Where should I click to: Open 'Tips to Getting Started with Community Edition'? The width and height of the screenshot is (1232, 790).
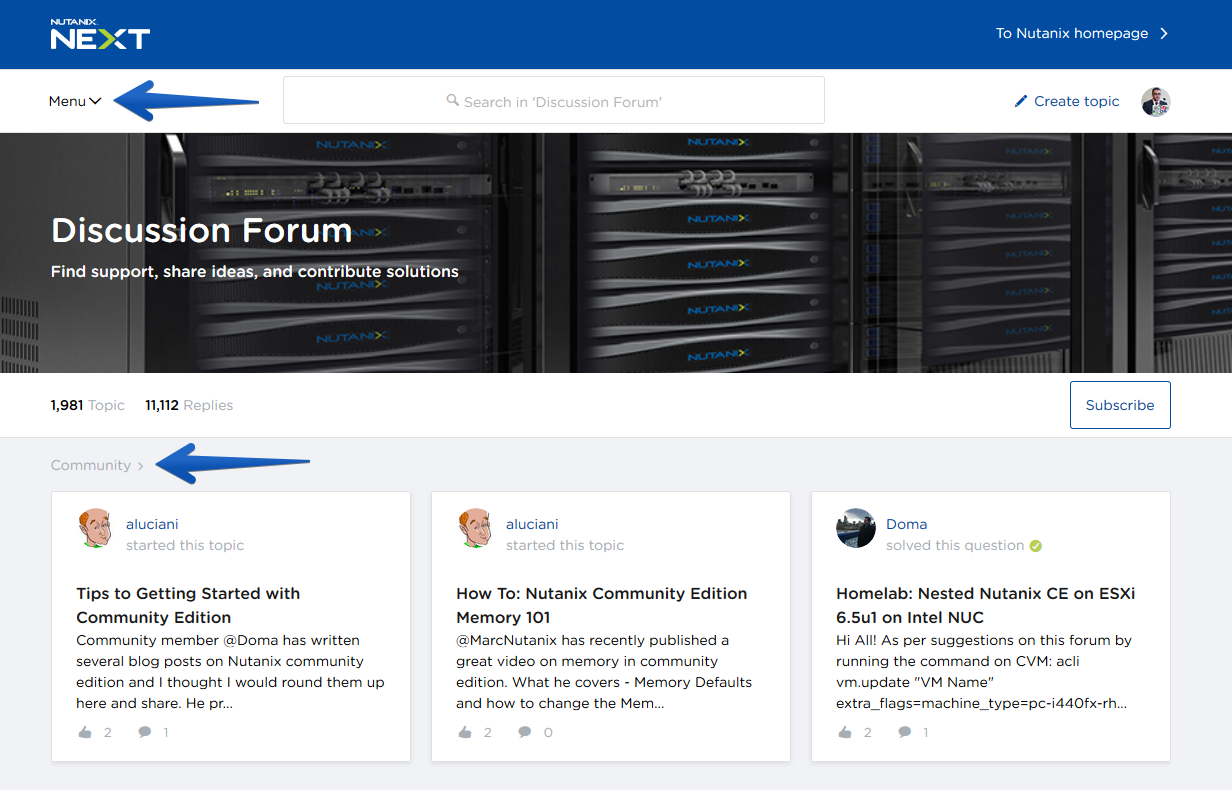click(x=188, y=605)
